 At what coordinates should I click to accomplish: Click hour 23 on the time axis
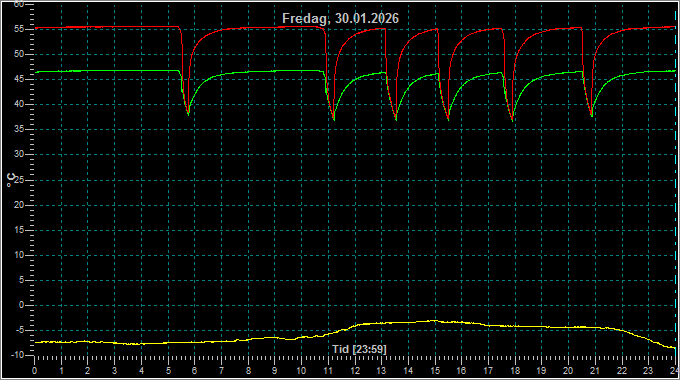[648, 370]
